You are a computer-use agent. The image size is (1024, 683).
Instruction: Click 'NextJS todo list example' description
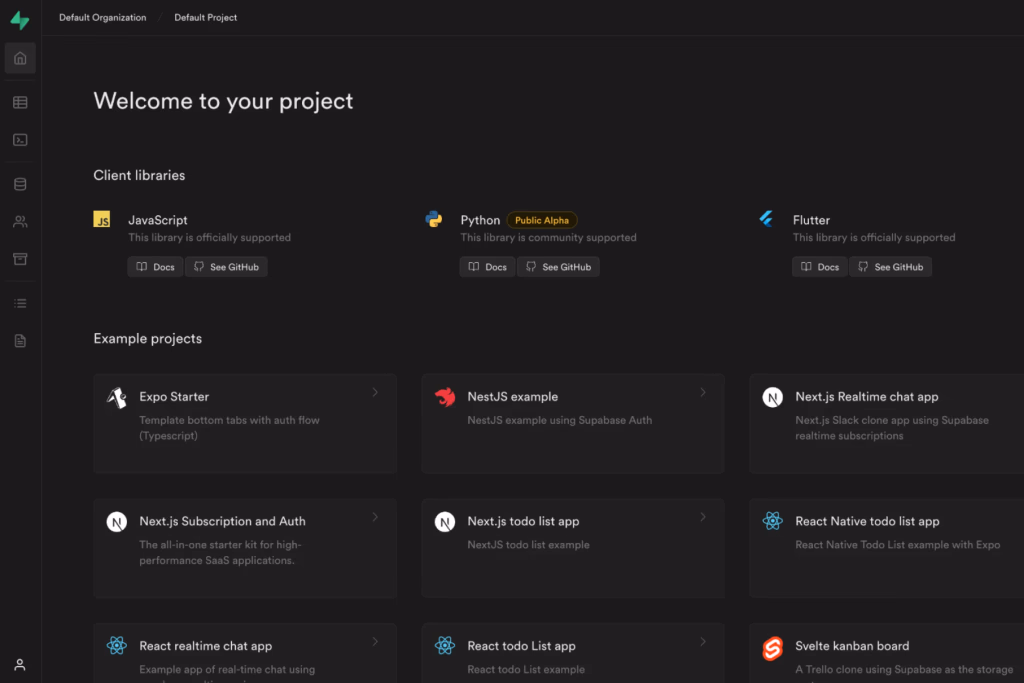(x=528, y=545)
